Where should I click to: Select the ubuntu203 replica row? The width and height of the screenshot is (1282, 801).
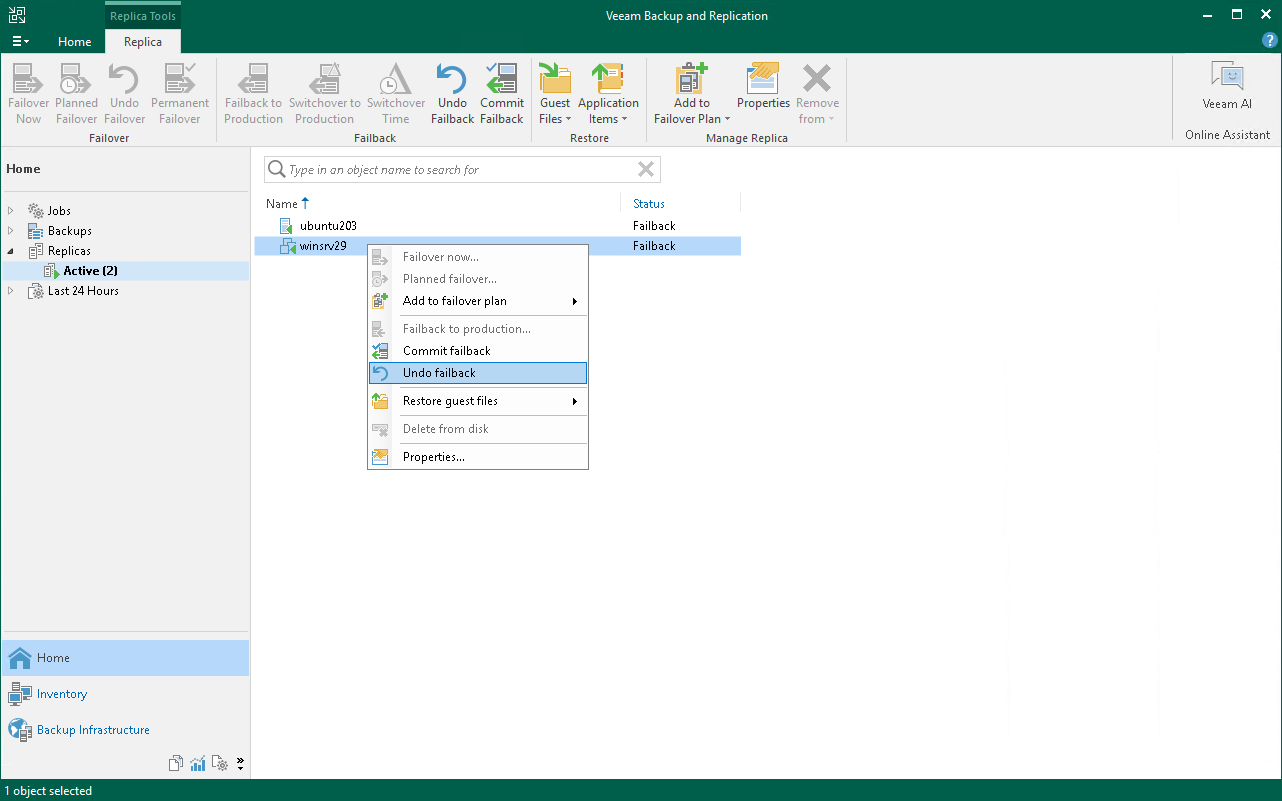pos(498,226)
